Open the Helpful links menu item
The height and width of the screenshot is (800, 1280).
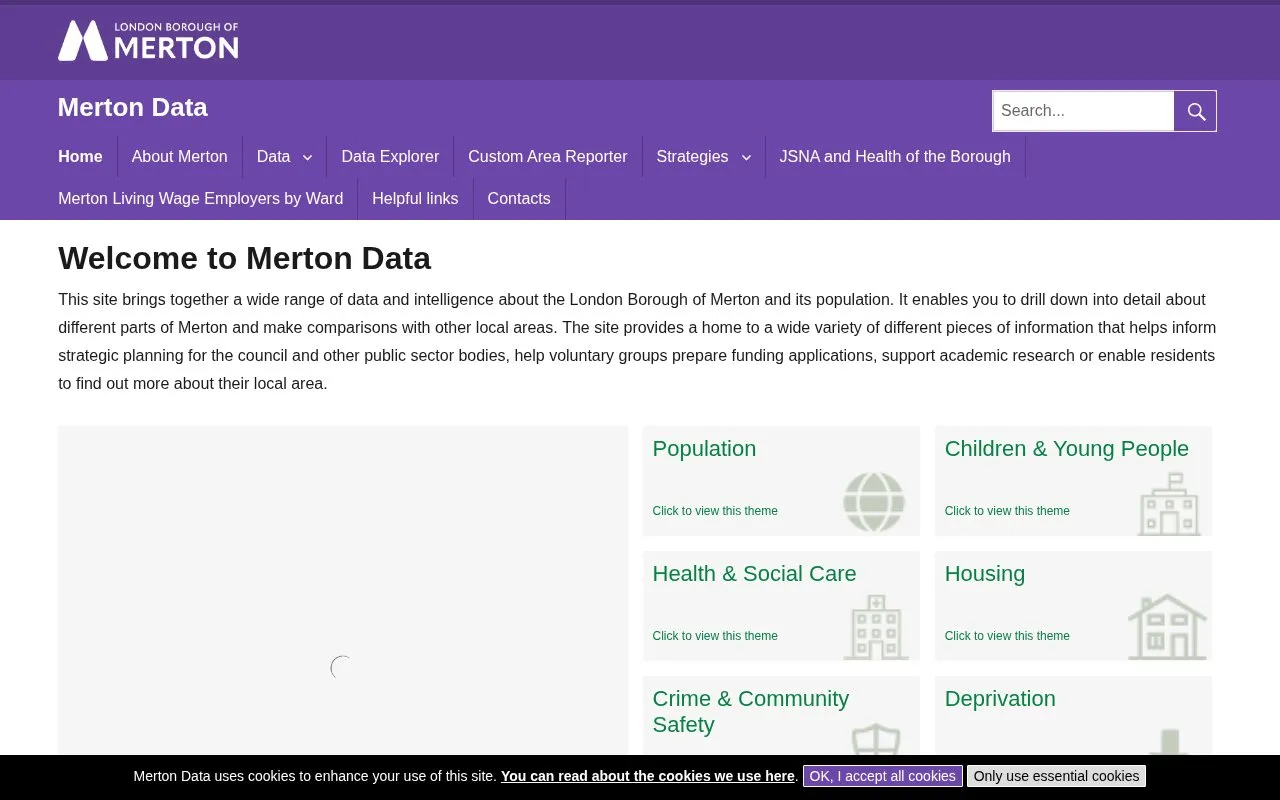click(x=415, y=199)
